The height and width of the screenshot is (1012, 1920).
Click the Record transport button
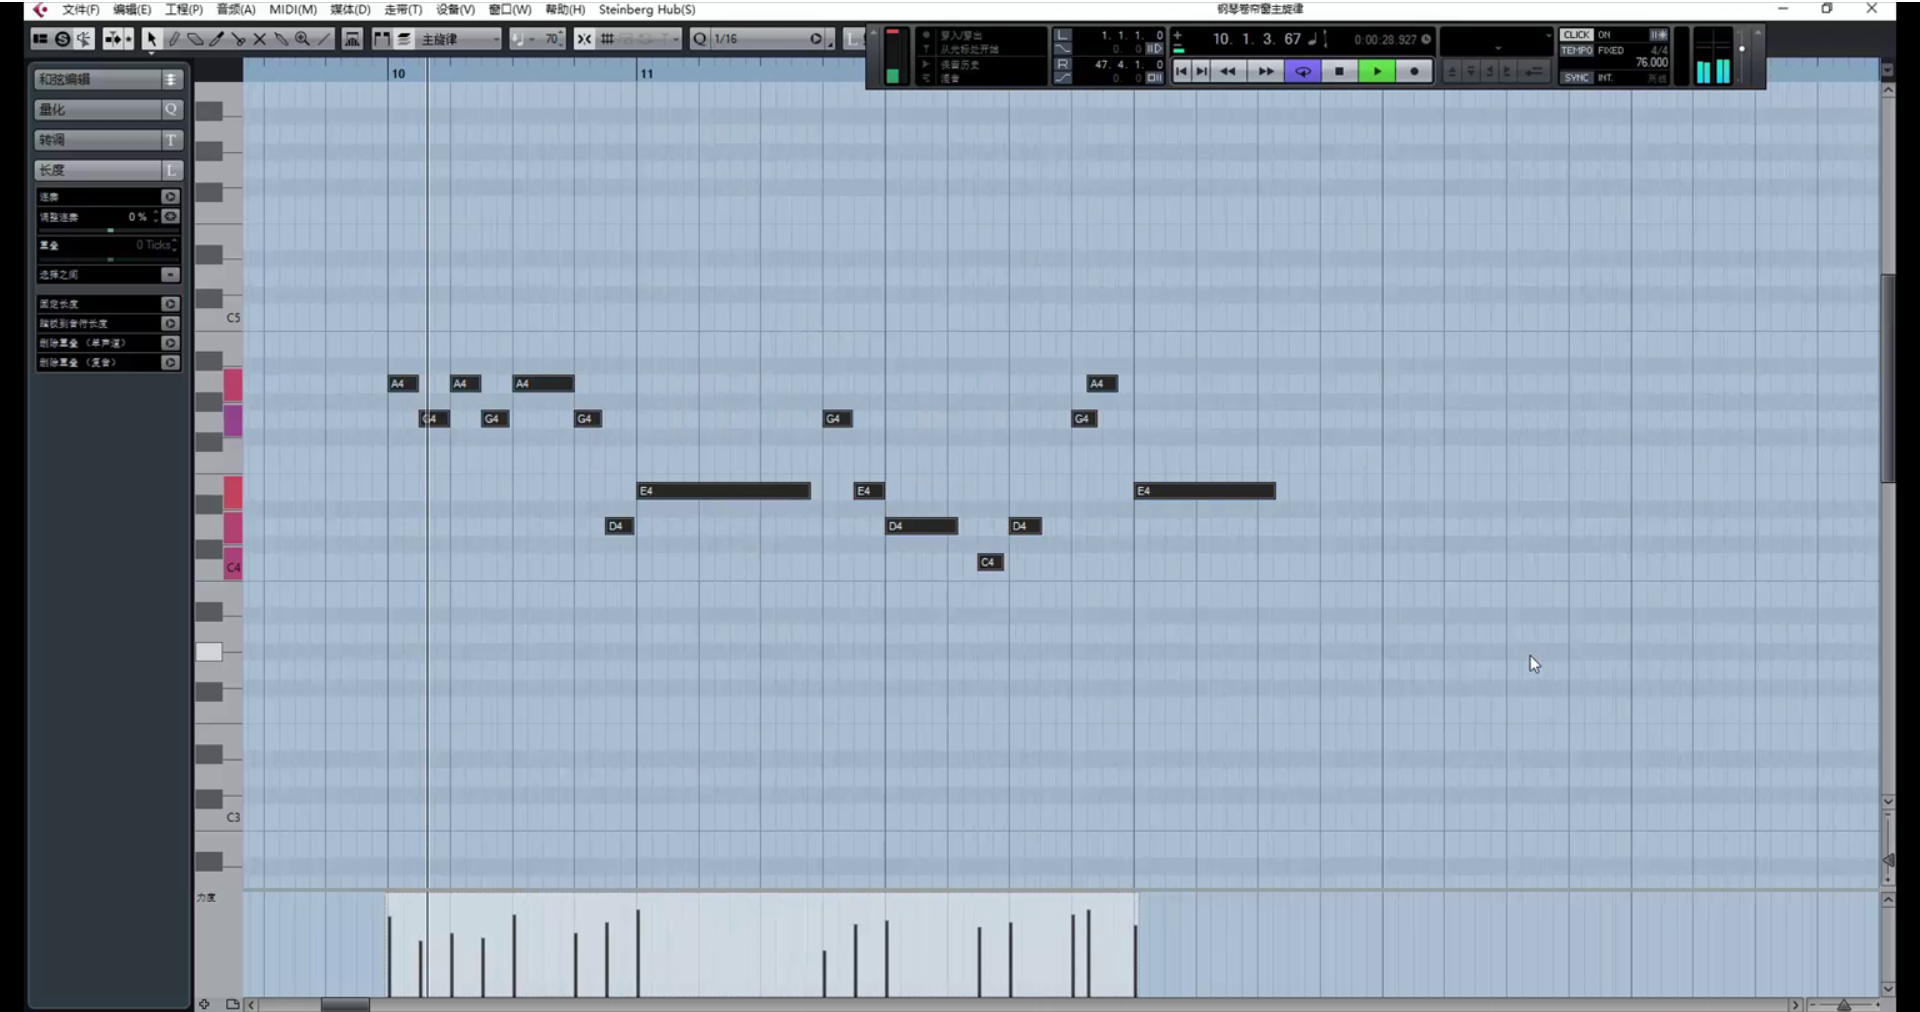pos(1414,71)
